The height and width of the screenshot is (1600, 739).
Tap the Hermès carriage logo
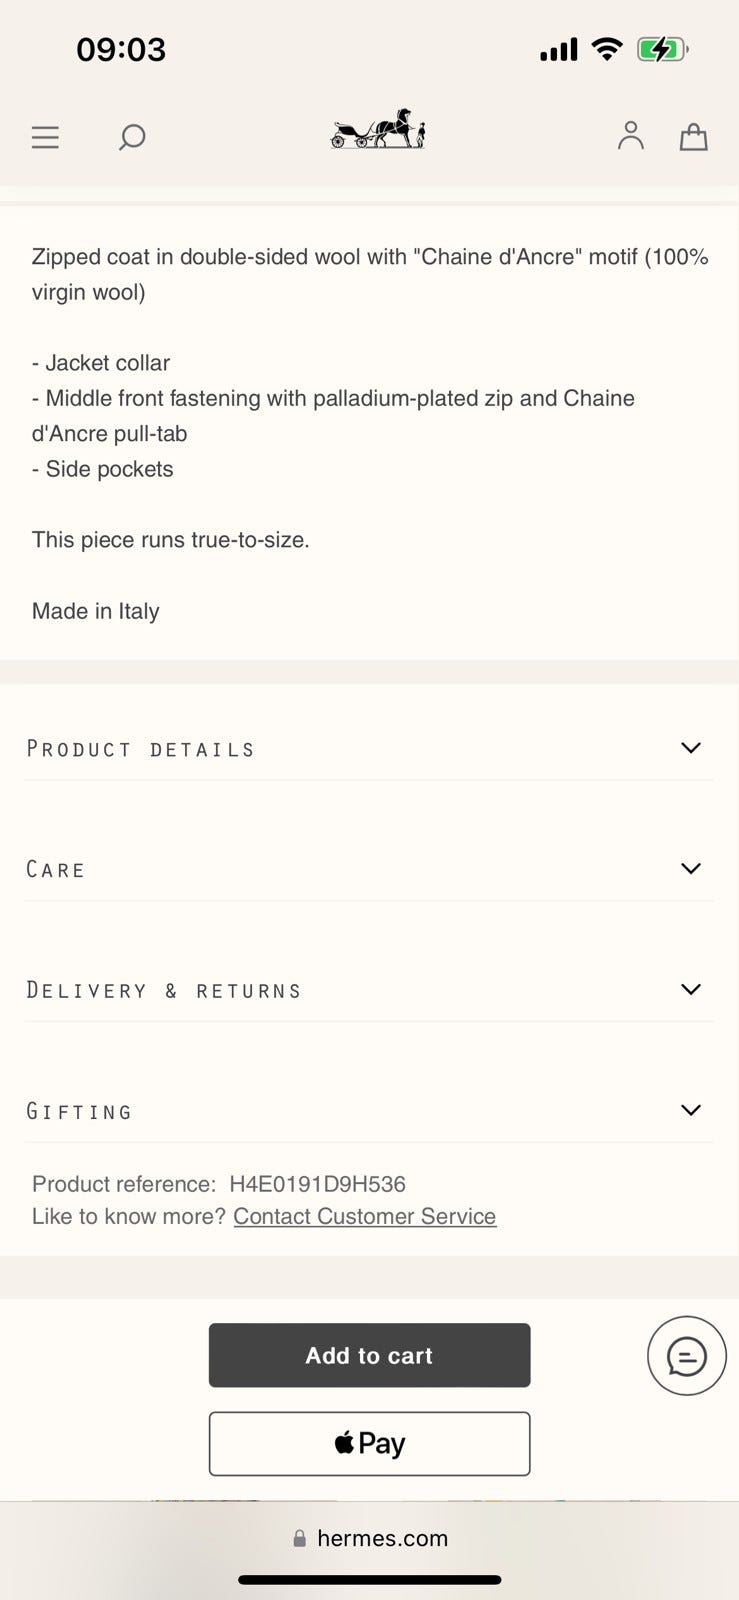tap(378, 130)
